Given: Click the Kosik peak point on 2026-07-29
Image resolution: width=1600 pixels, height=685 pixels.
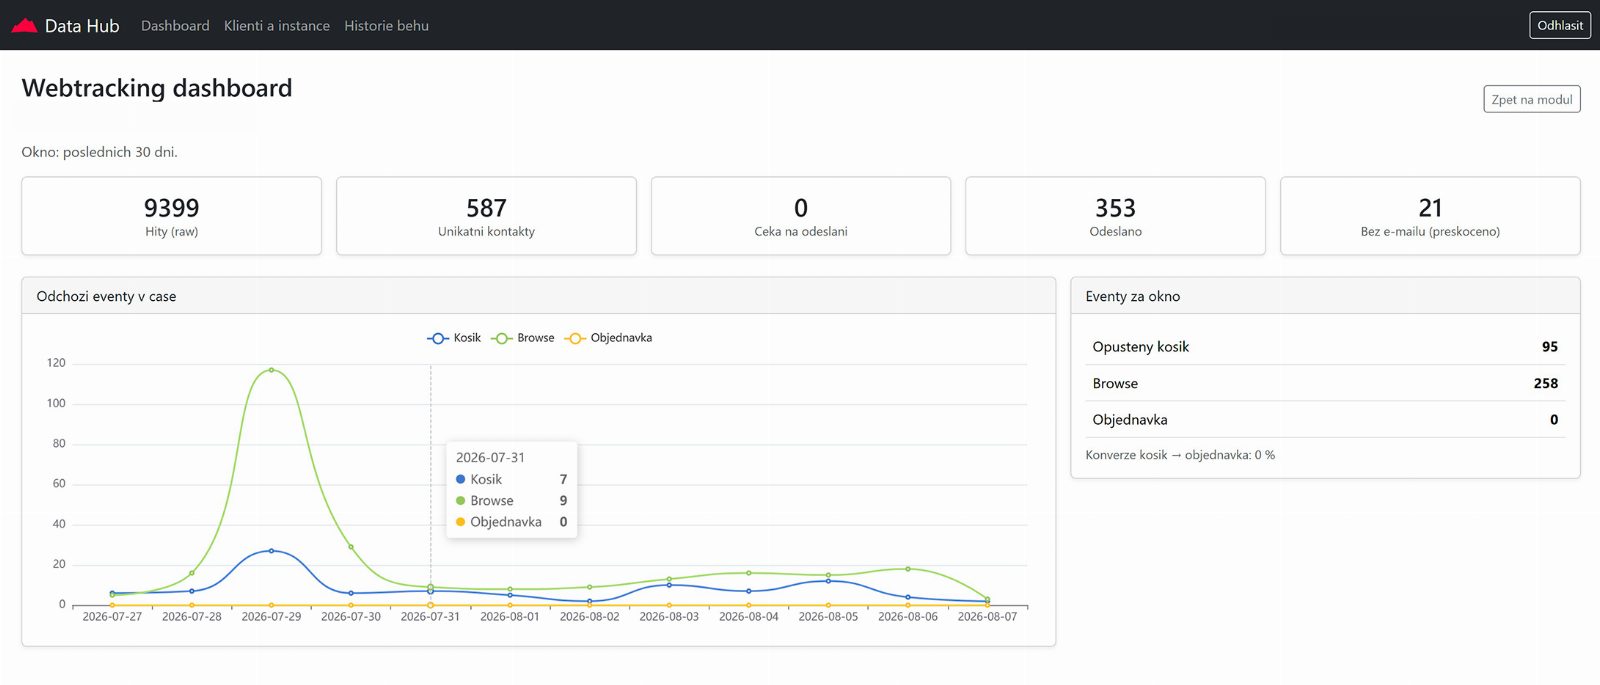Looking at the screenshot, I should click(271, 551).
